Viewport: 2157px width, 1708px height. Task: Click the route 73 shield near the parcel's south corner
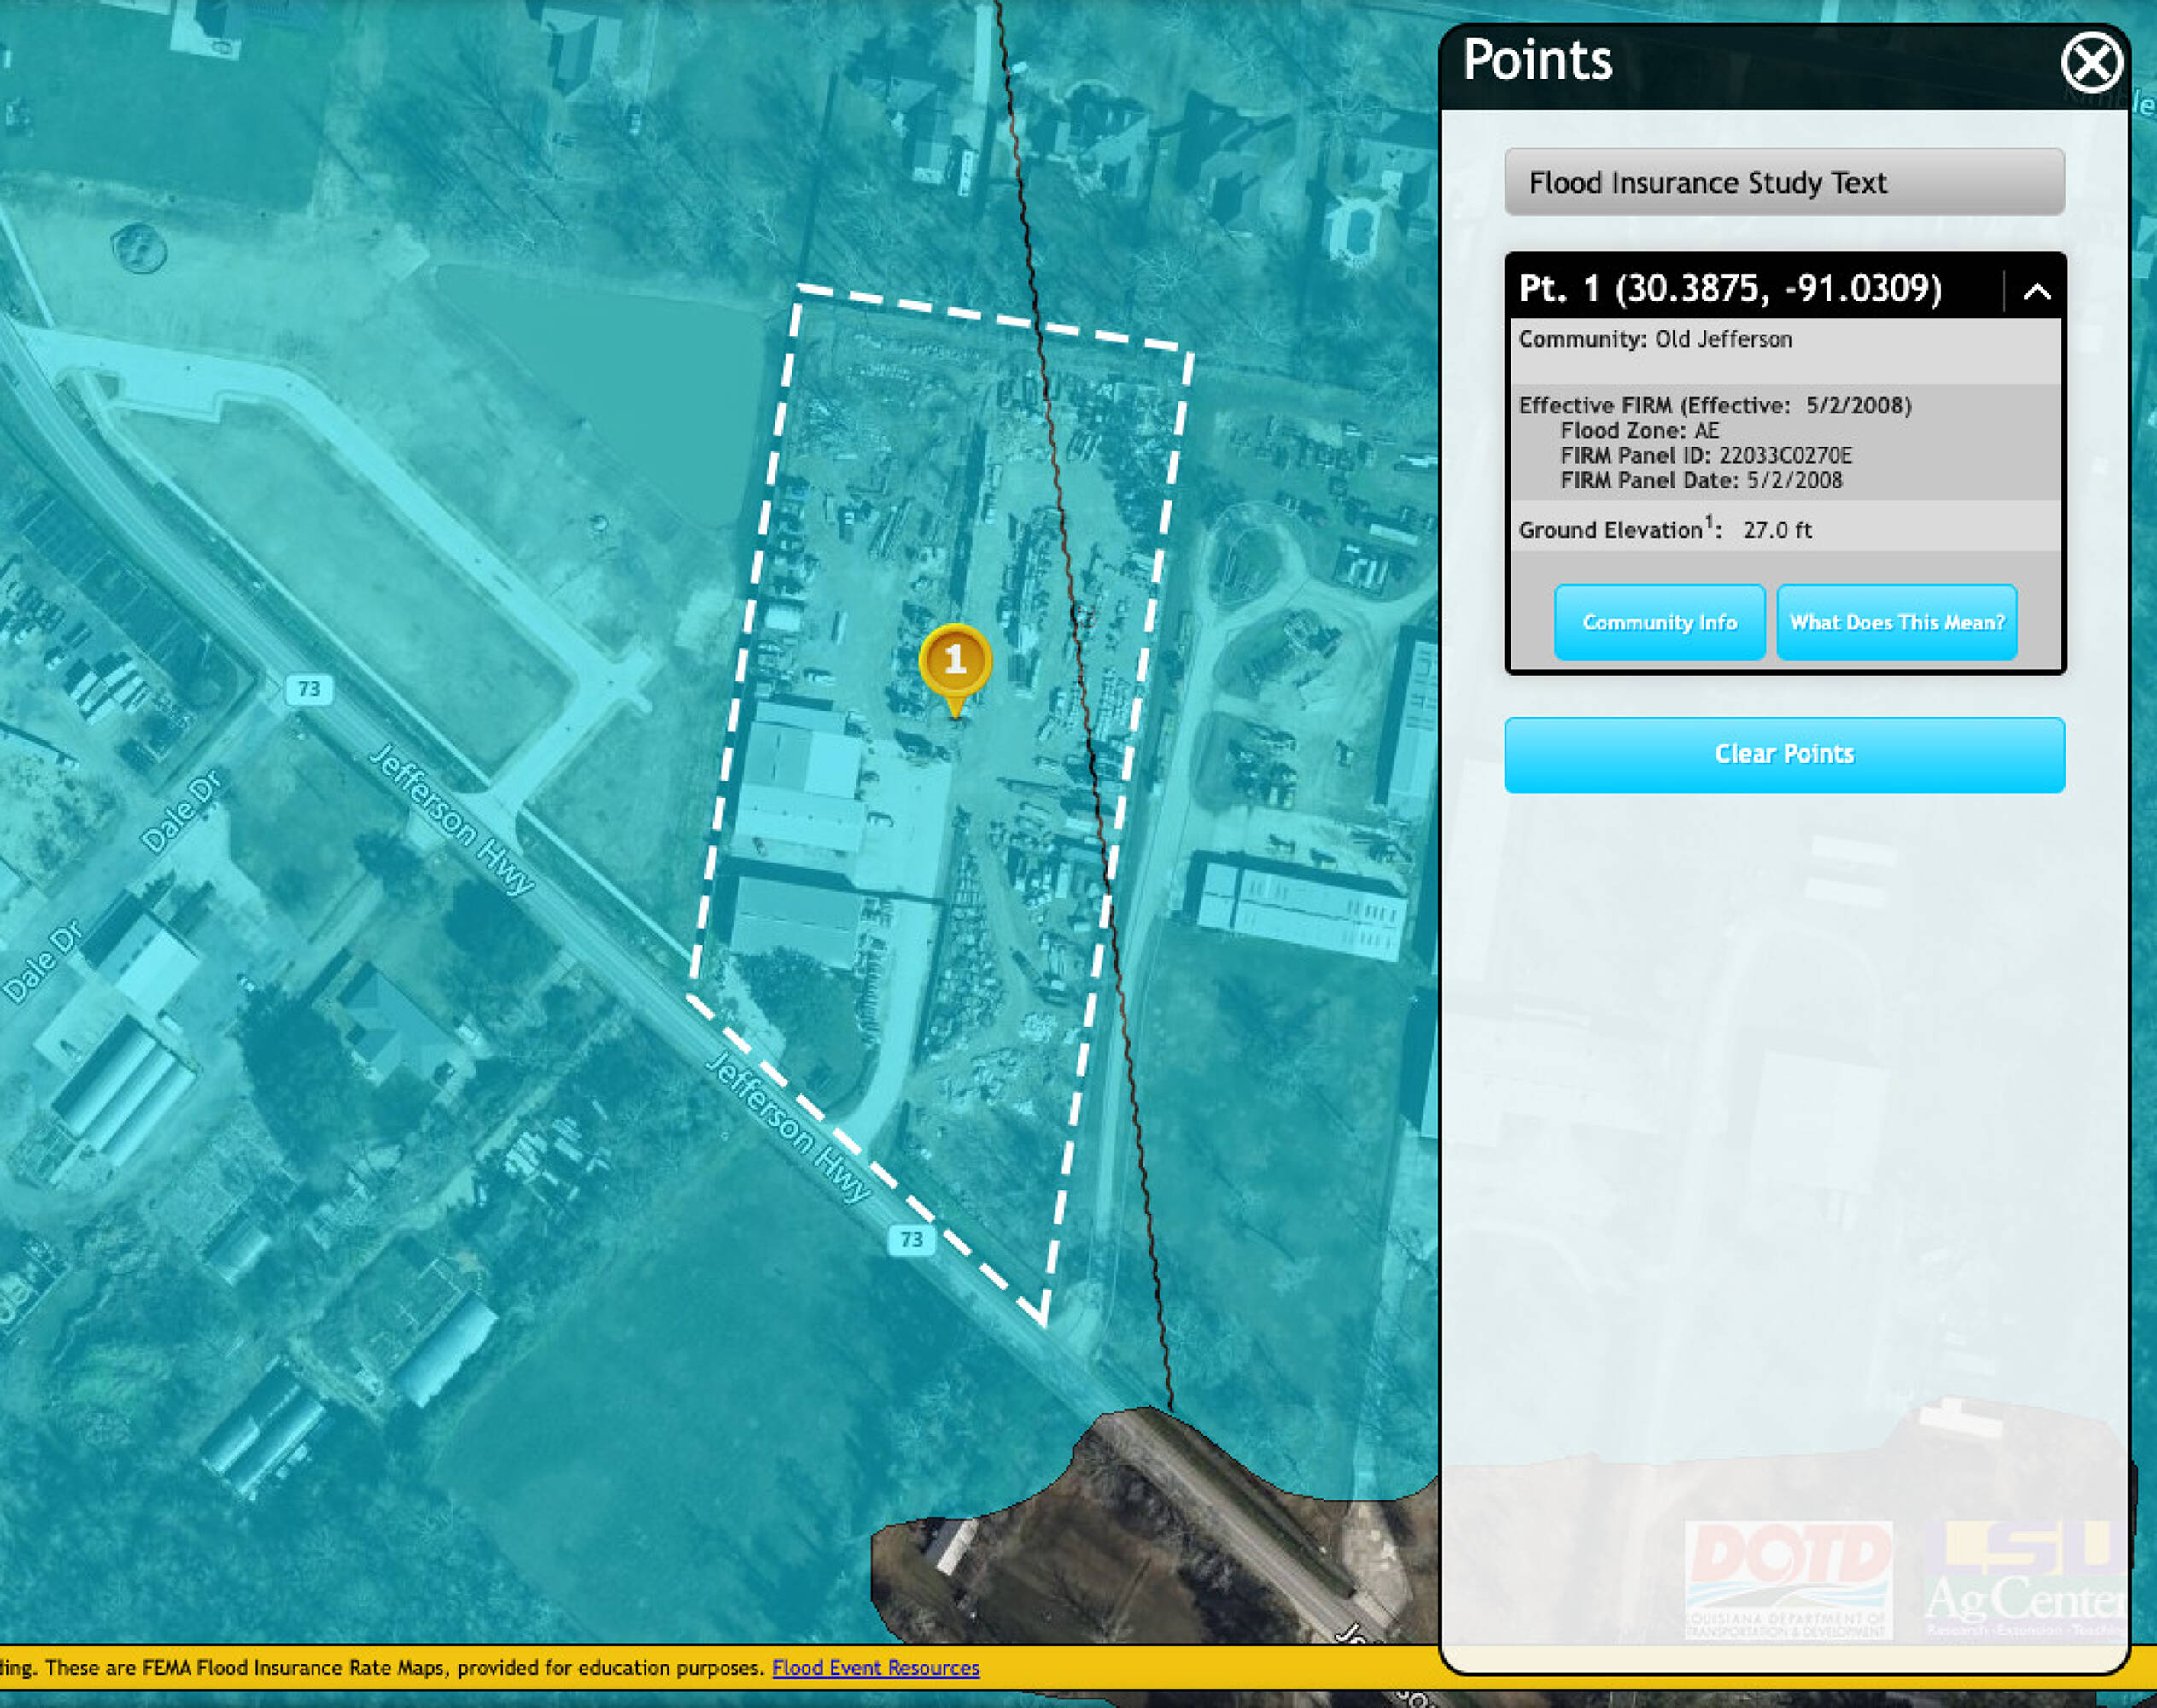point(911,1240)
